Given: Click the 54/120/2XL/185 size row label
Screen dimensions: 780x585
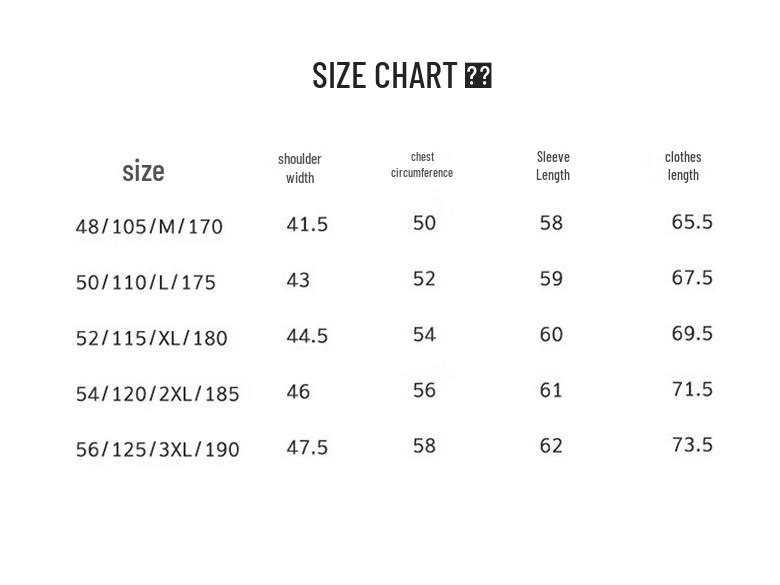Looking at the screenshot, I should 158,394.
